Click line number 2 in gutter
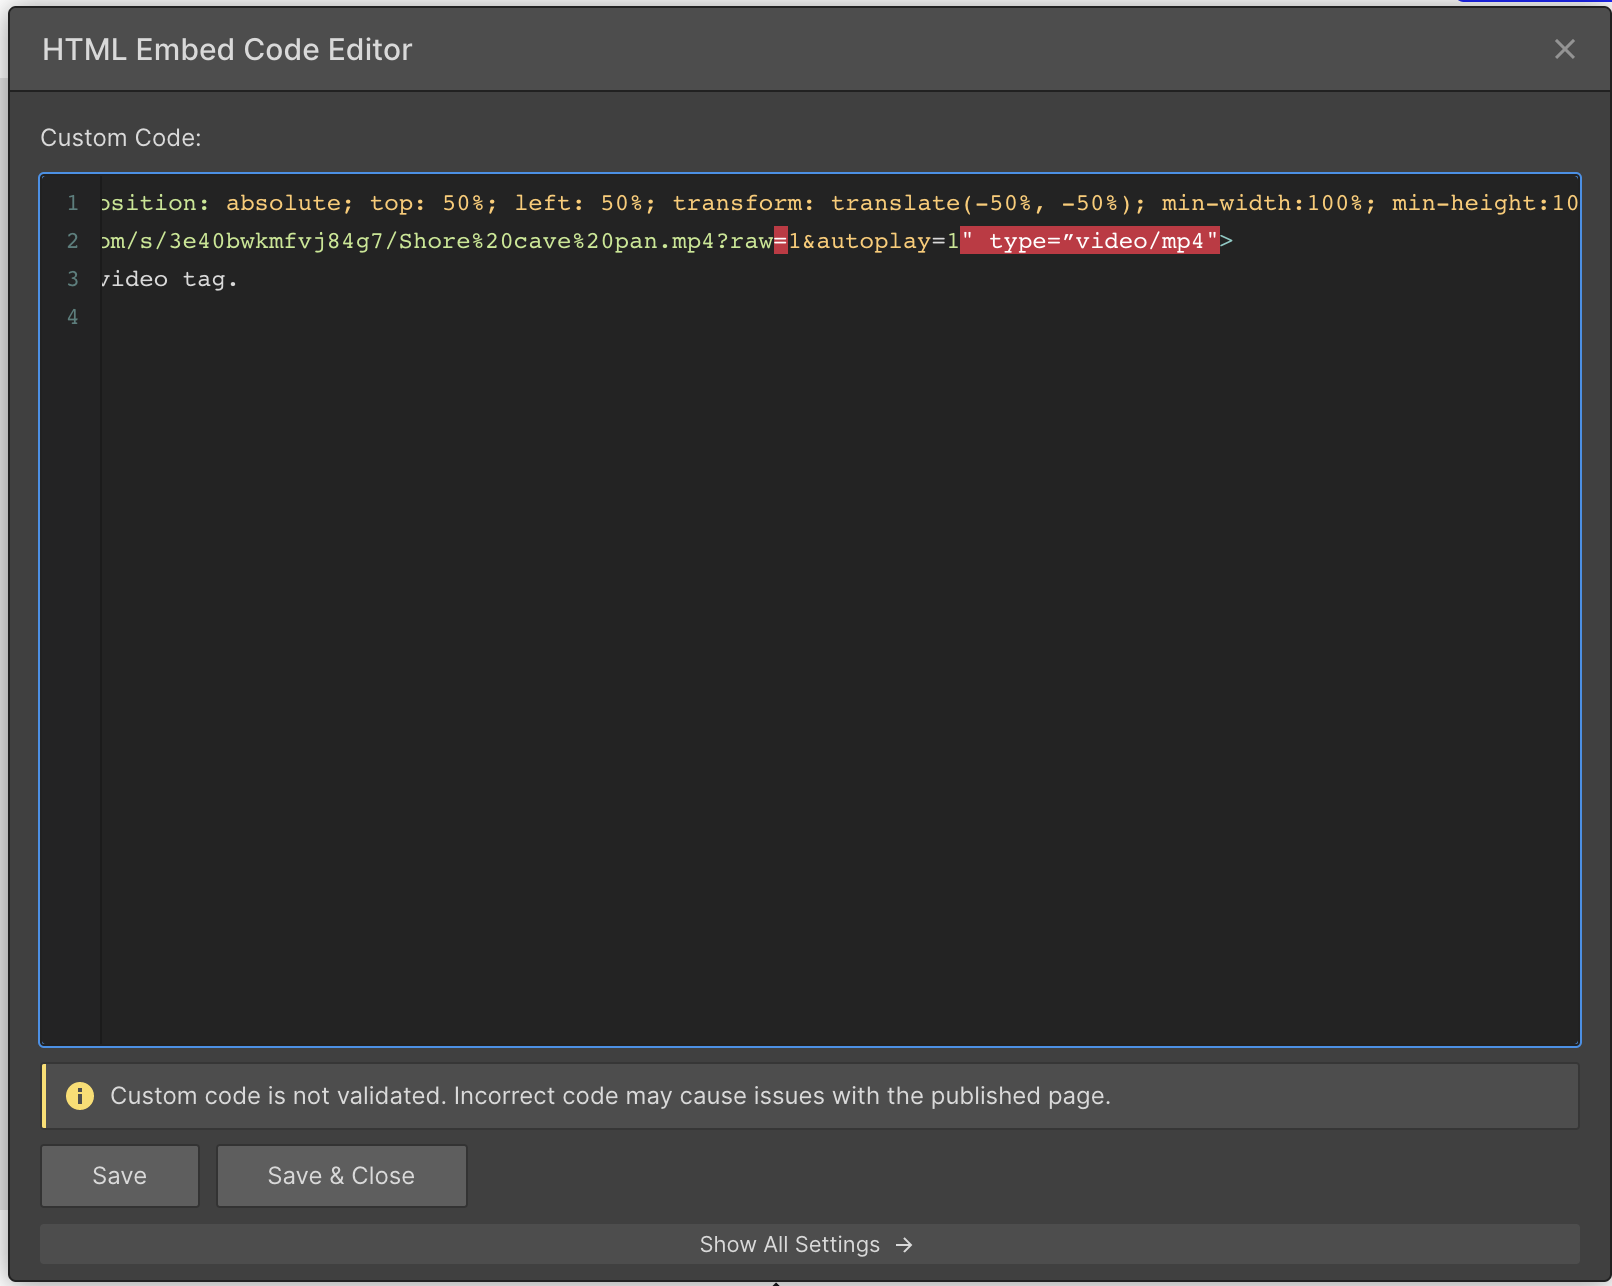Screen dimensions: 1612x1286 [x=72, y=241]
